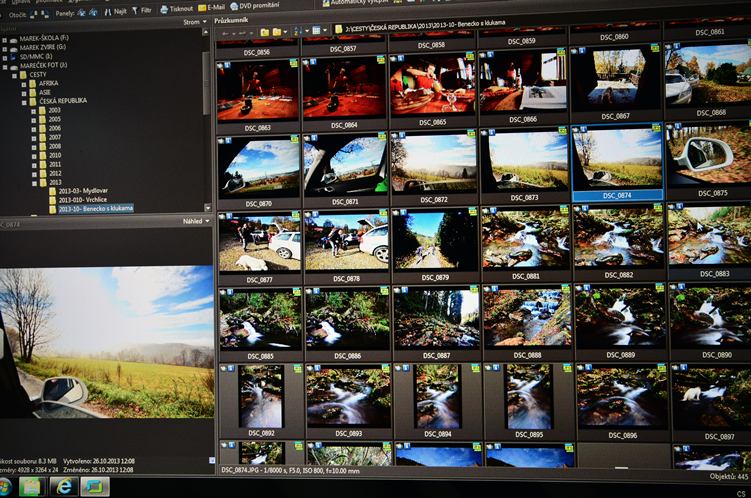Open the sort order dropdown arrow
The image size is (751, 498).
click(x=307, y=31)
